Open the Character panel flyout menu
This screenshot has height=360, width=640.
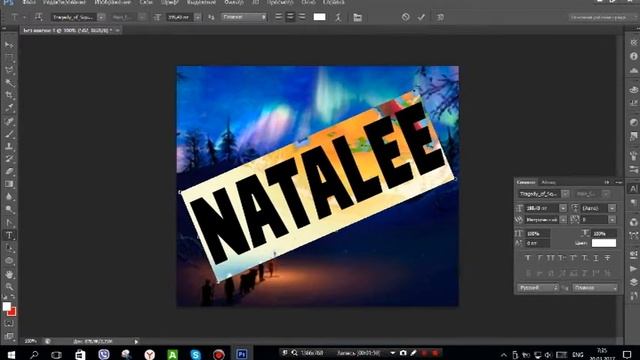pyautogui.click(x=618, y=182)
